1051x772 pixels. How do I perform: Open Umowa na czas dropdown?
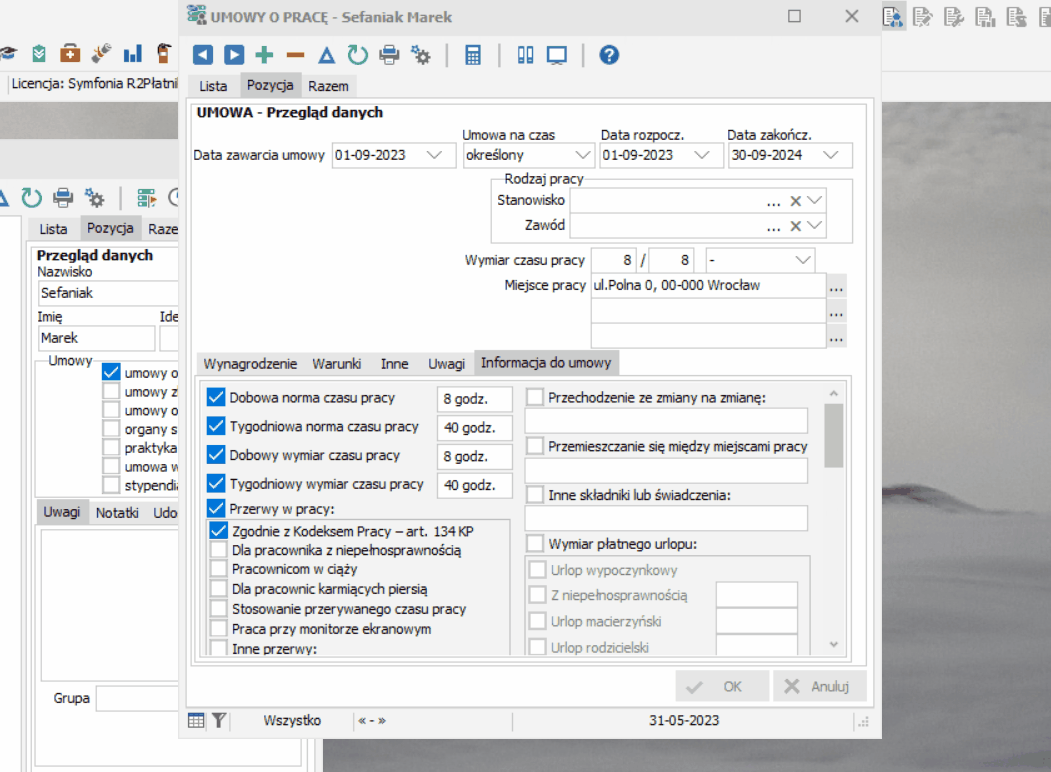[582, 155]
